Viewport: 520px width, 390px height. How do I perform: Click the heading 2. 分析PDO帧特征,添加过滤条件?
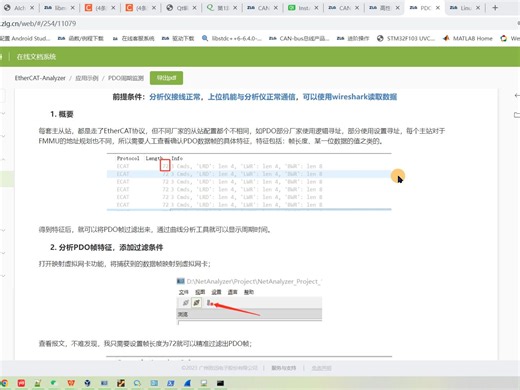[x=106, y=247]
